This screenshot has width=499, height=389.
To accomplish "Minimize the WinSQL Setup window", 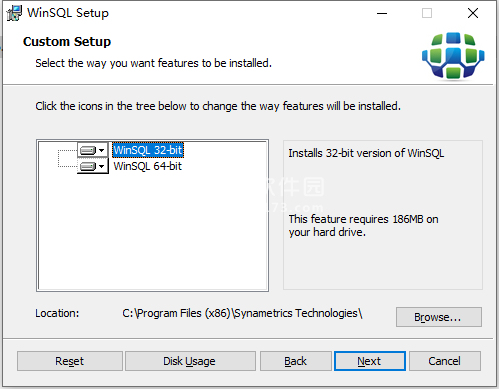I will (382, 13).
